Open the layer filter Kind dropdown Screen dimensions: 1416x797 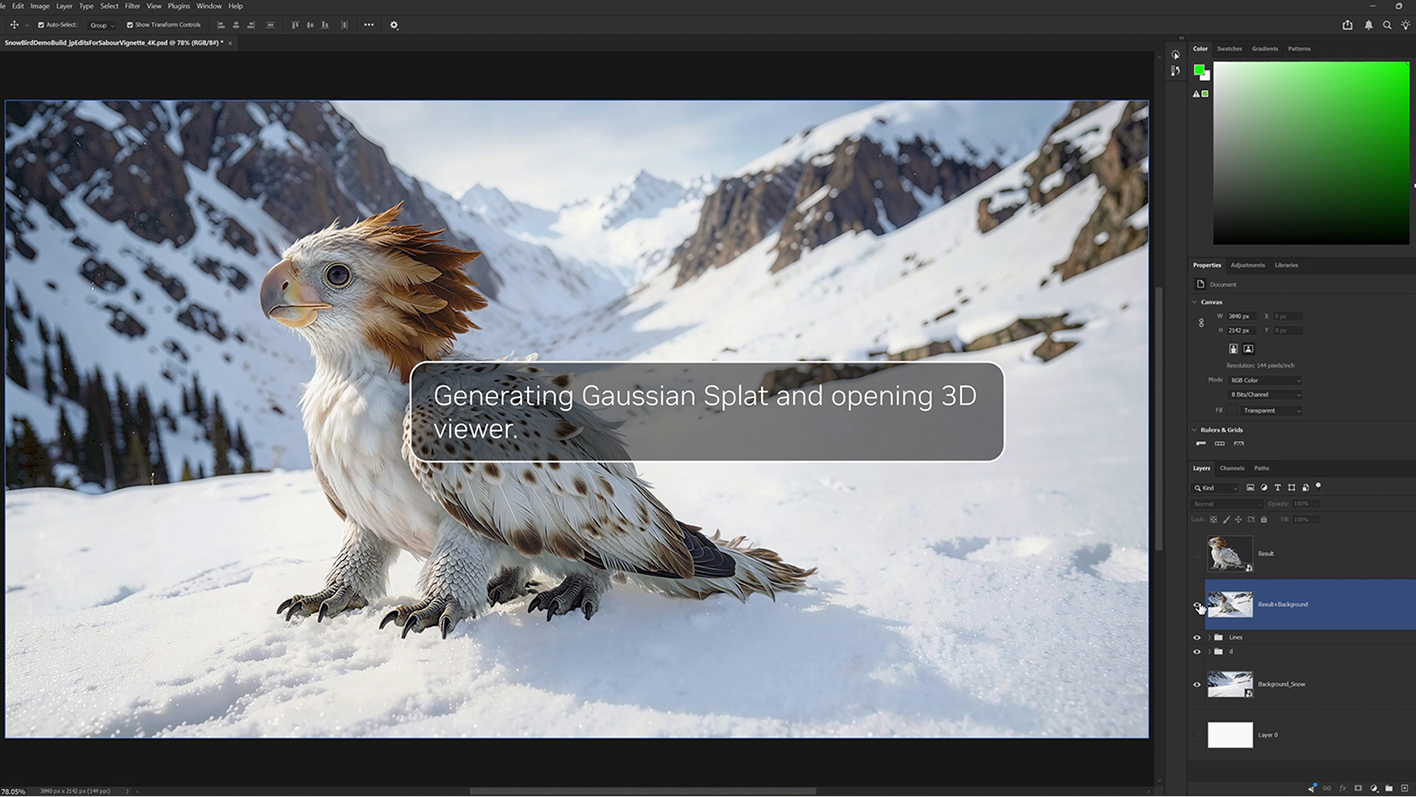coord(1216,488)
